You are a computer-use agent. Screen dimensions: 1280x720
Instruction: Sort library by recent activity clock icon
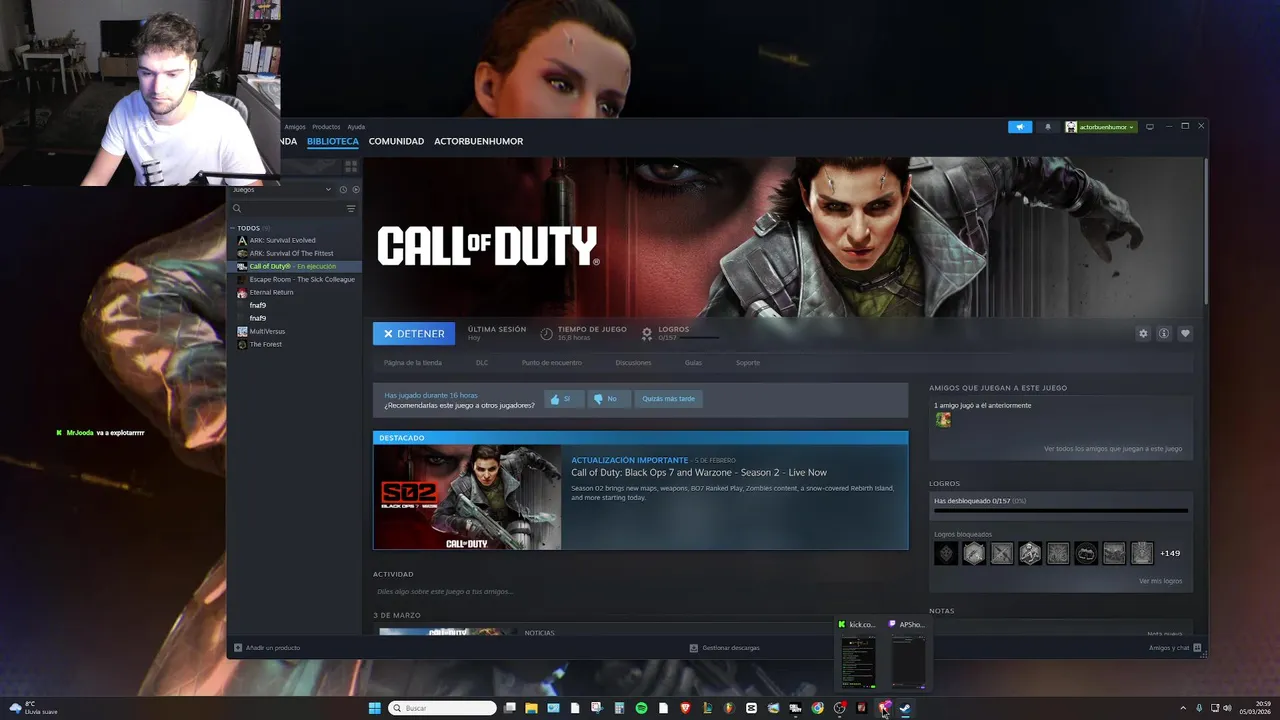pyautogui.click(x=343, y=189)
